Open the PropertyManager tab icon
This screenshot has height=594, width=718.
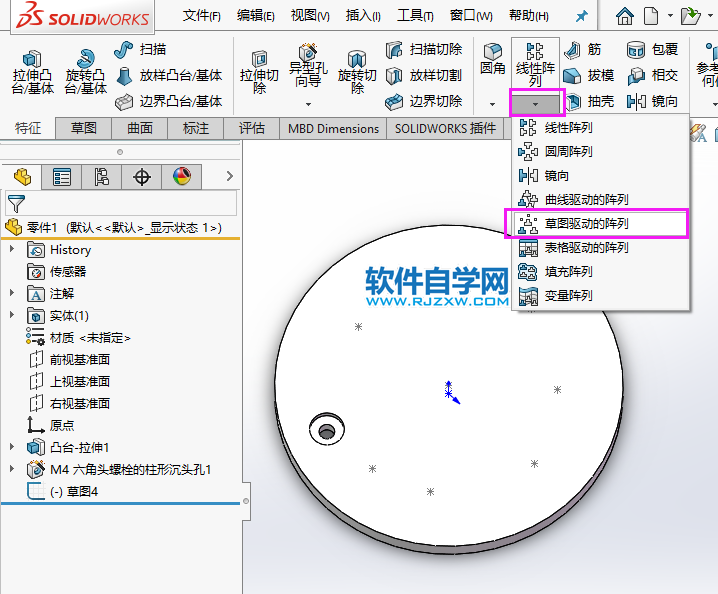[x=62, y=177]
